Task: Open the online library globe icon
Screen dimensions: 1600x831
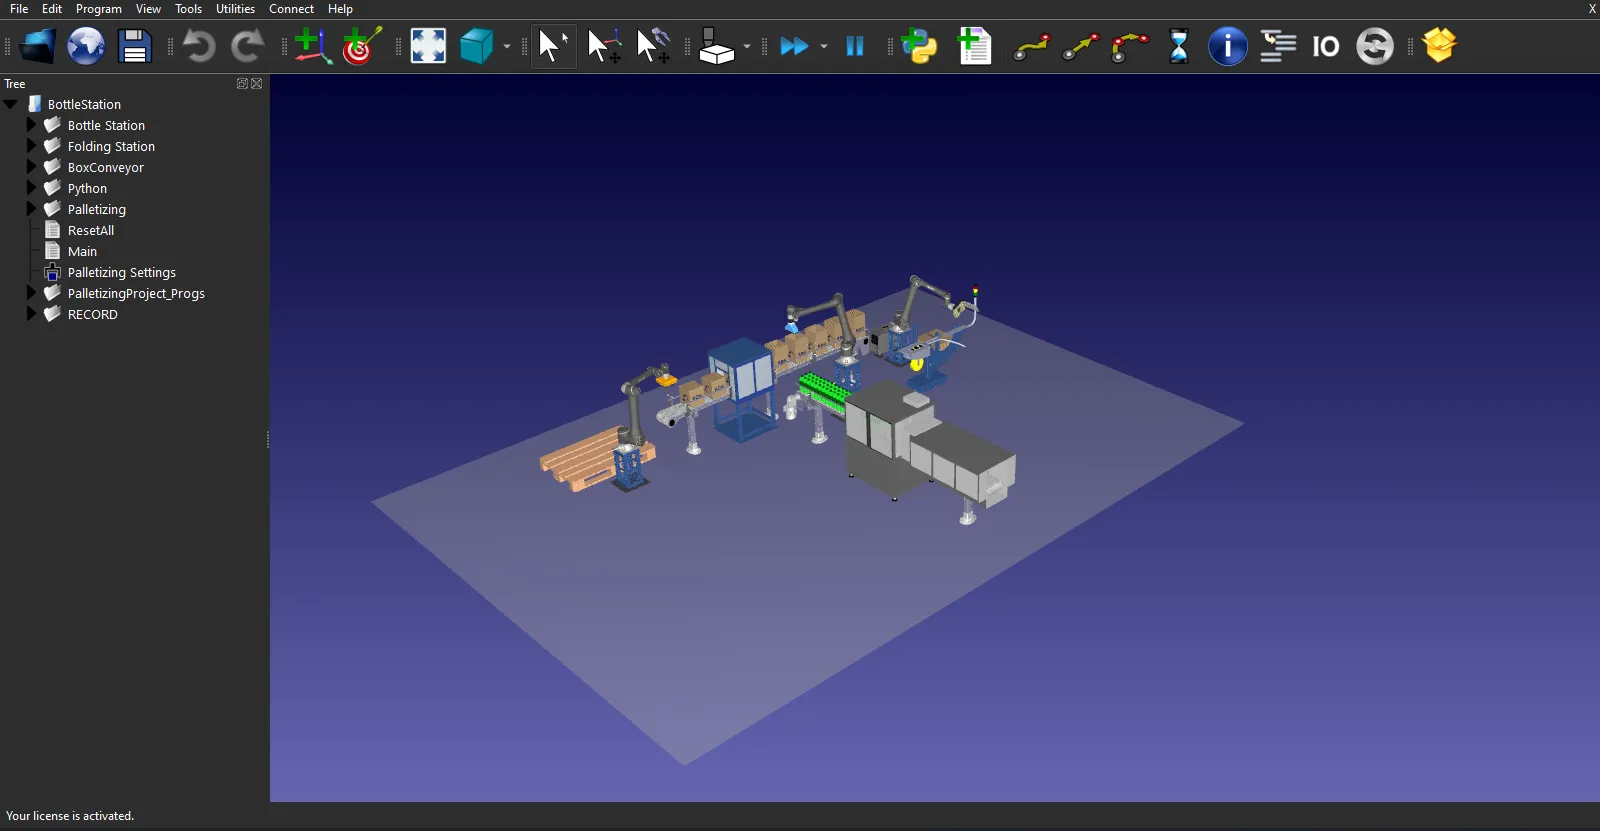Action: (86, 46)
